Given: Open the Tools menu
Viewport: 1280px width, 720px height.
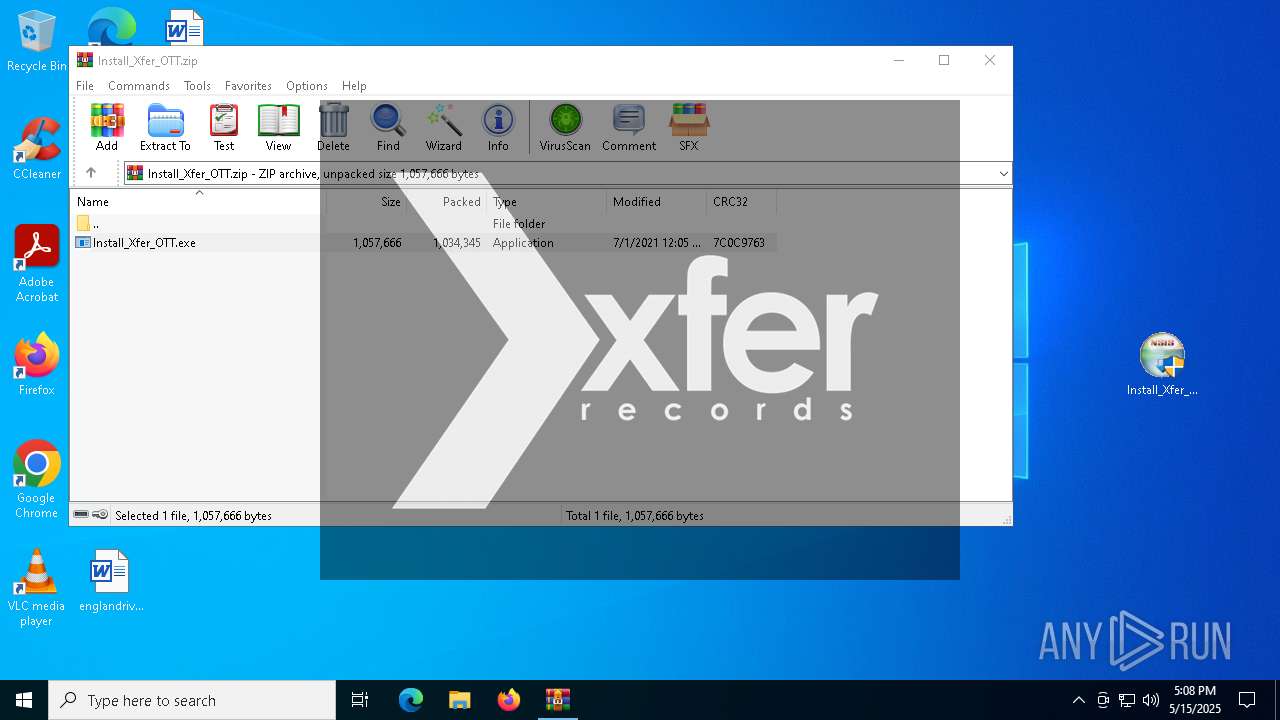Looking at the screenshot, I should coord(197,86).
